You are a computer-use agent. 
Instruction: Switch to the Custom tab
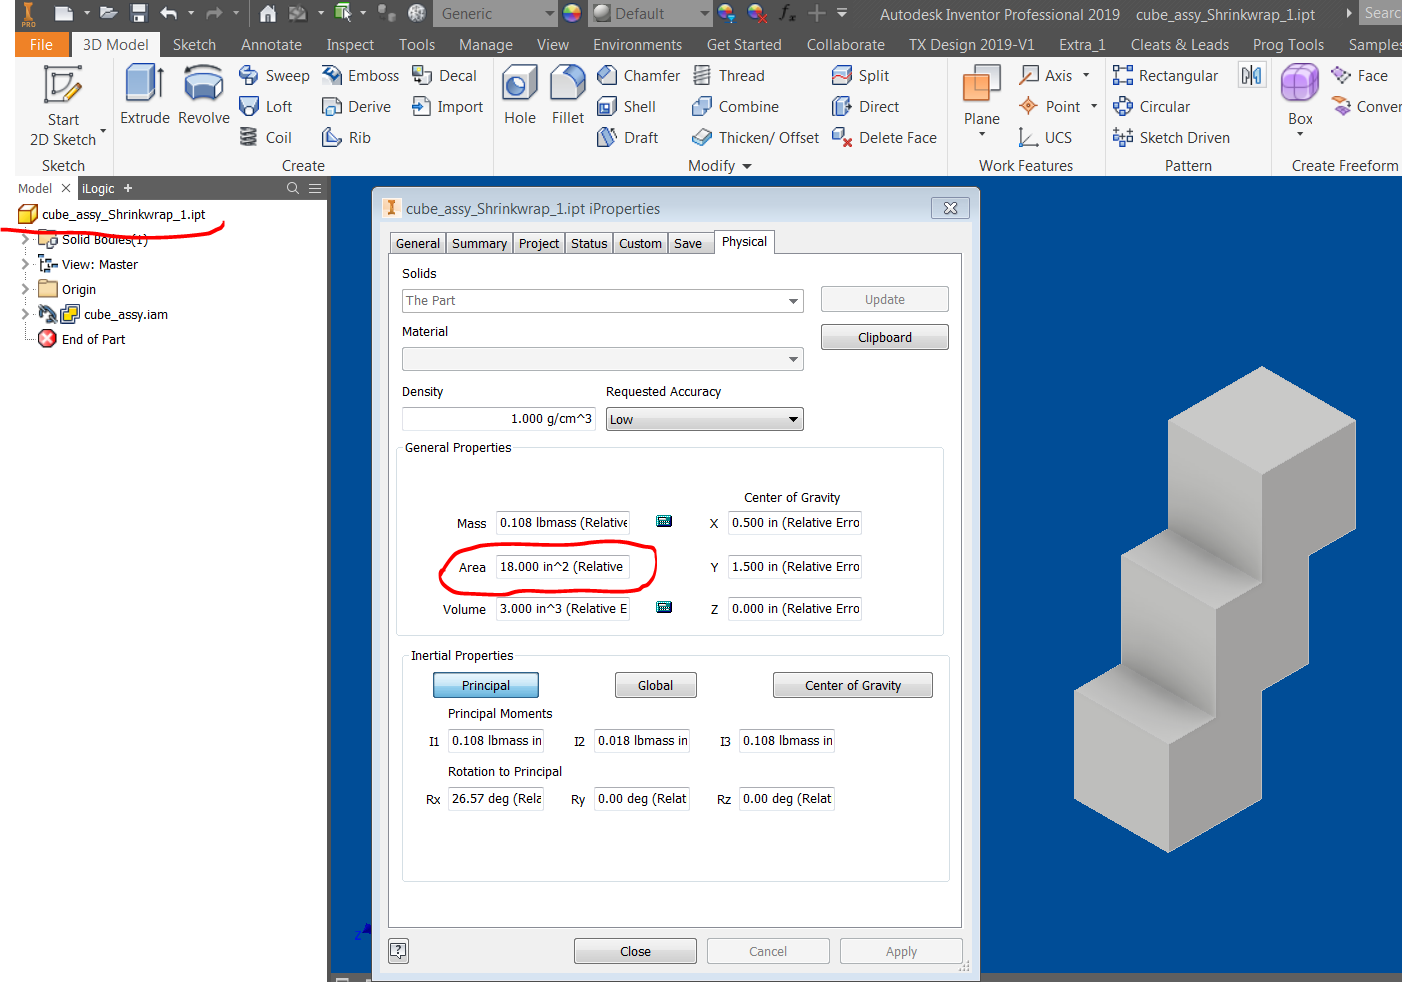pos(640,242)
